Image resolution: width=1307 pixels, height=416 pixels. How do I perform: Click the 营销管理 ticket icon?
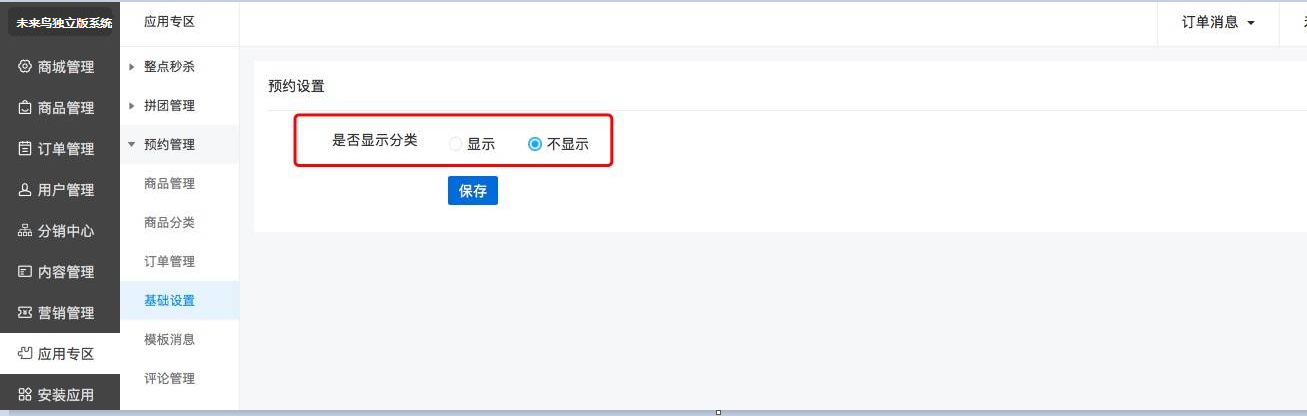[x=26, y=313]
